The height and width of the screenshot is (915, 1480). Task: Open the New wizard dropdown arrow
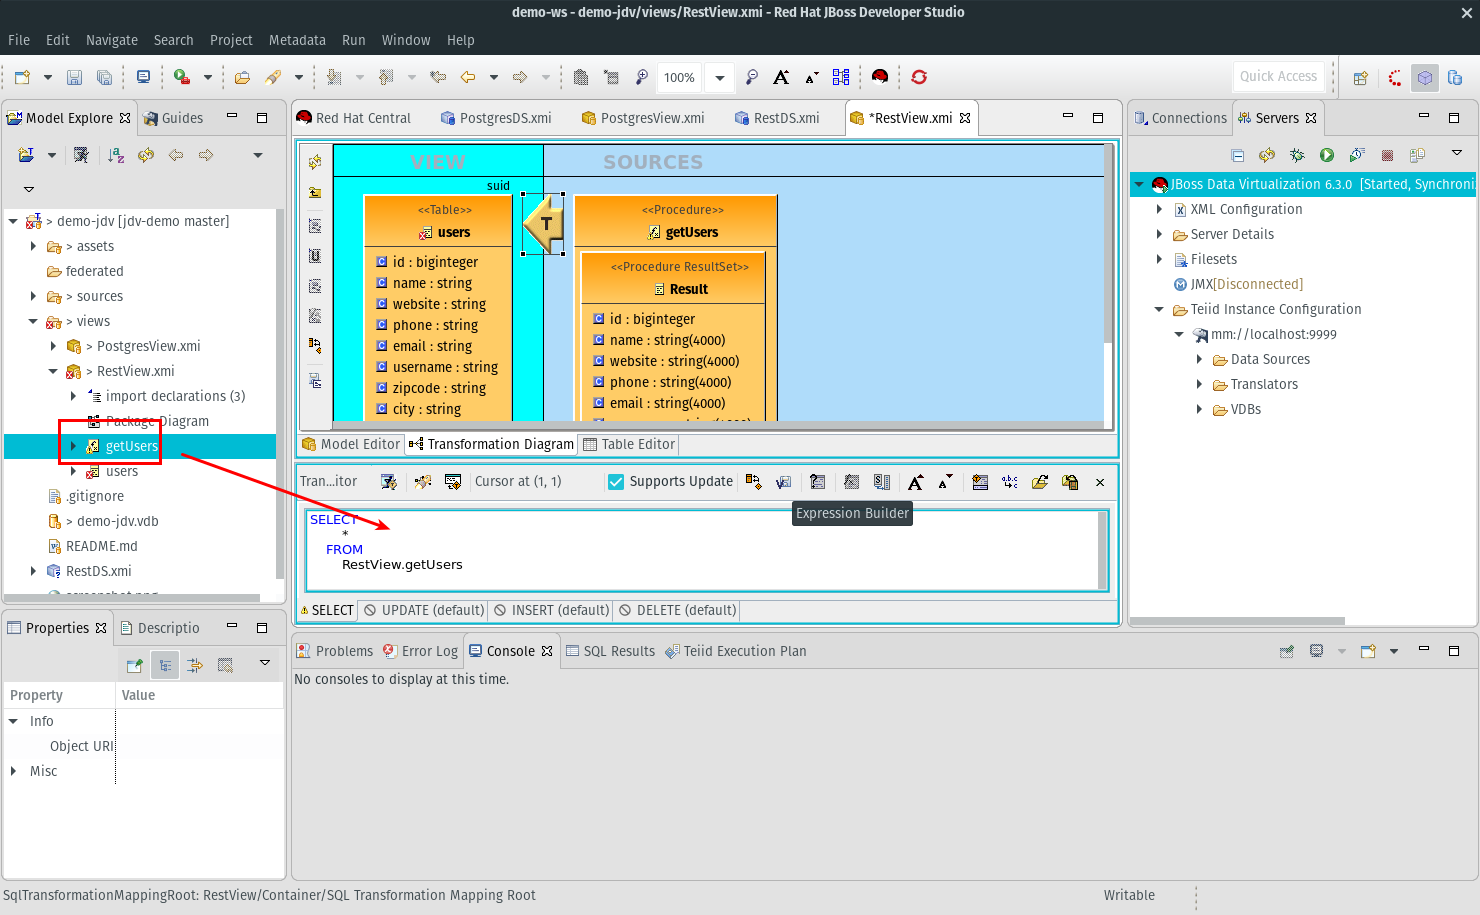click(x=47, y=77)
